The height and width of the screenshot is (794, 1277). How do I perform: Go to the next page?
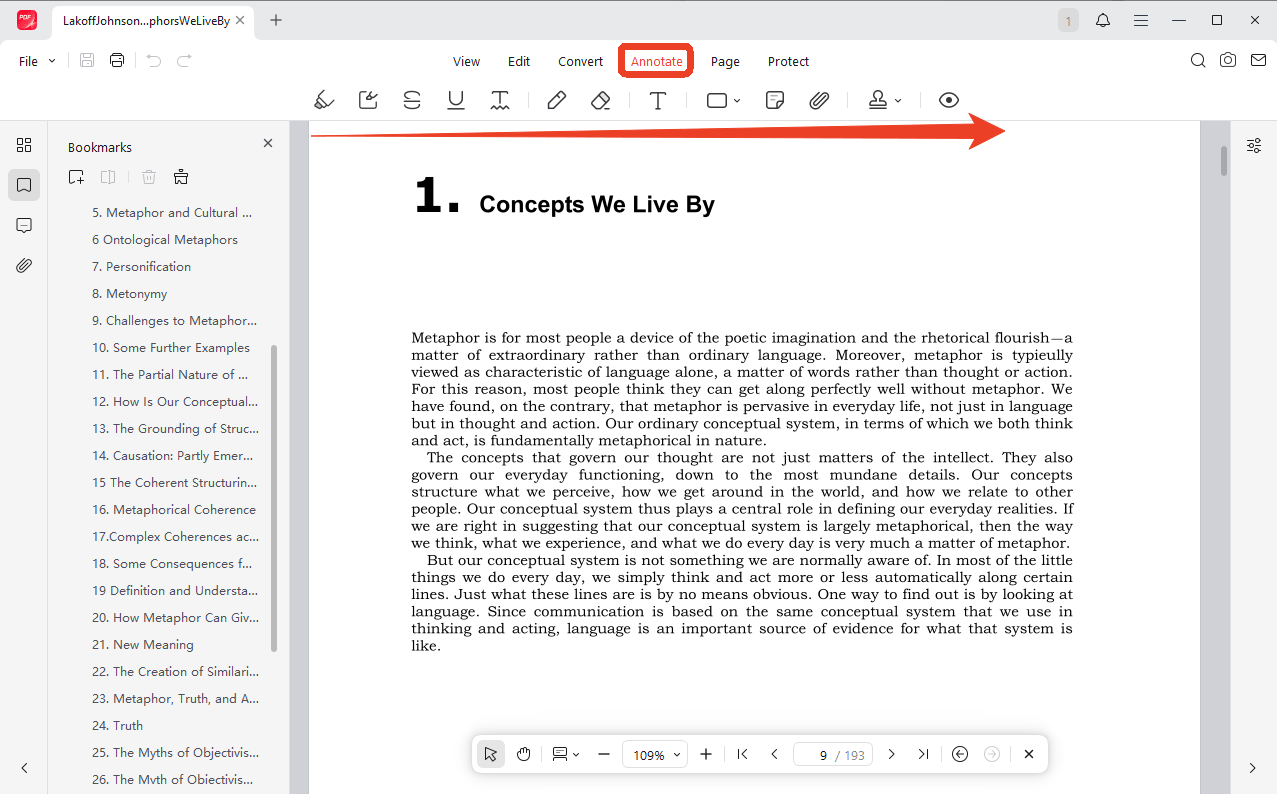892,754
